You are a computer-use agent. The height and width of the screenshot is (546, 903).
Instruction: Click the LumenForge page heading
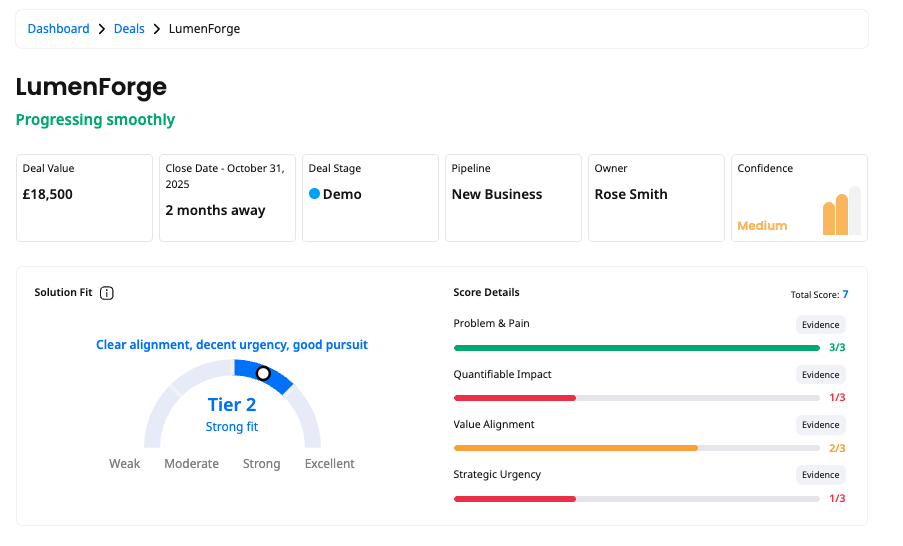tap(91, 87)
